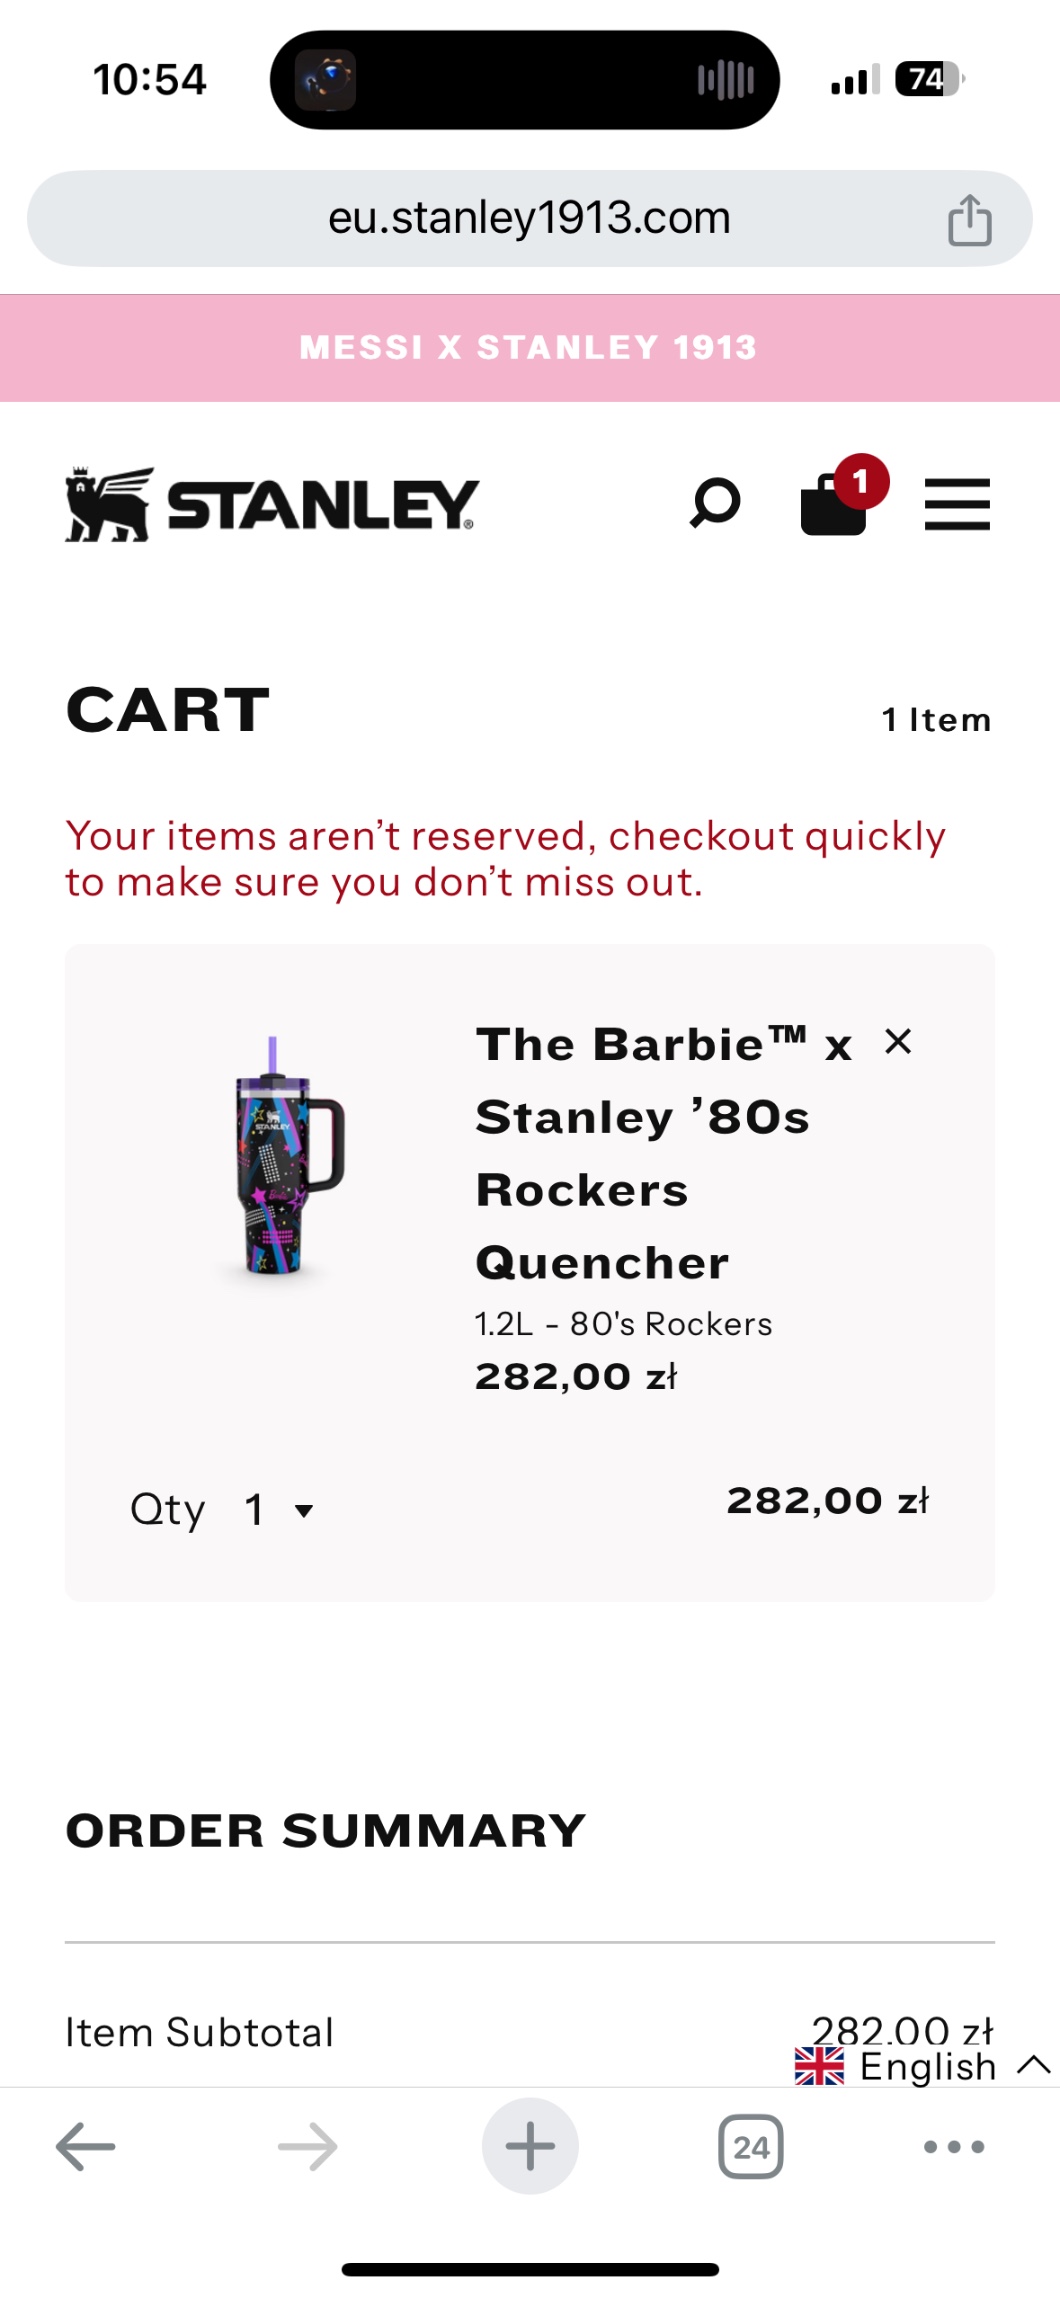Tap the red cart count badge
Image resolution: width=1060 pixels, height=2298 pixels.
[861, 482]
